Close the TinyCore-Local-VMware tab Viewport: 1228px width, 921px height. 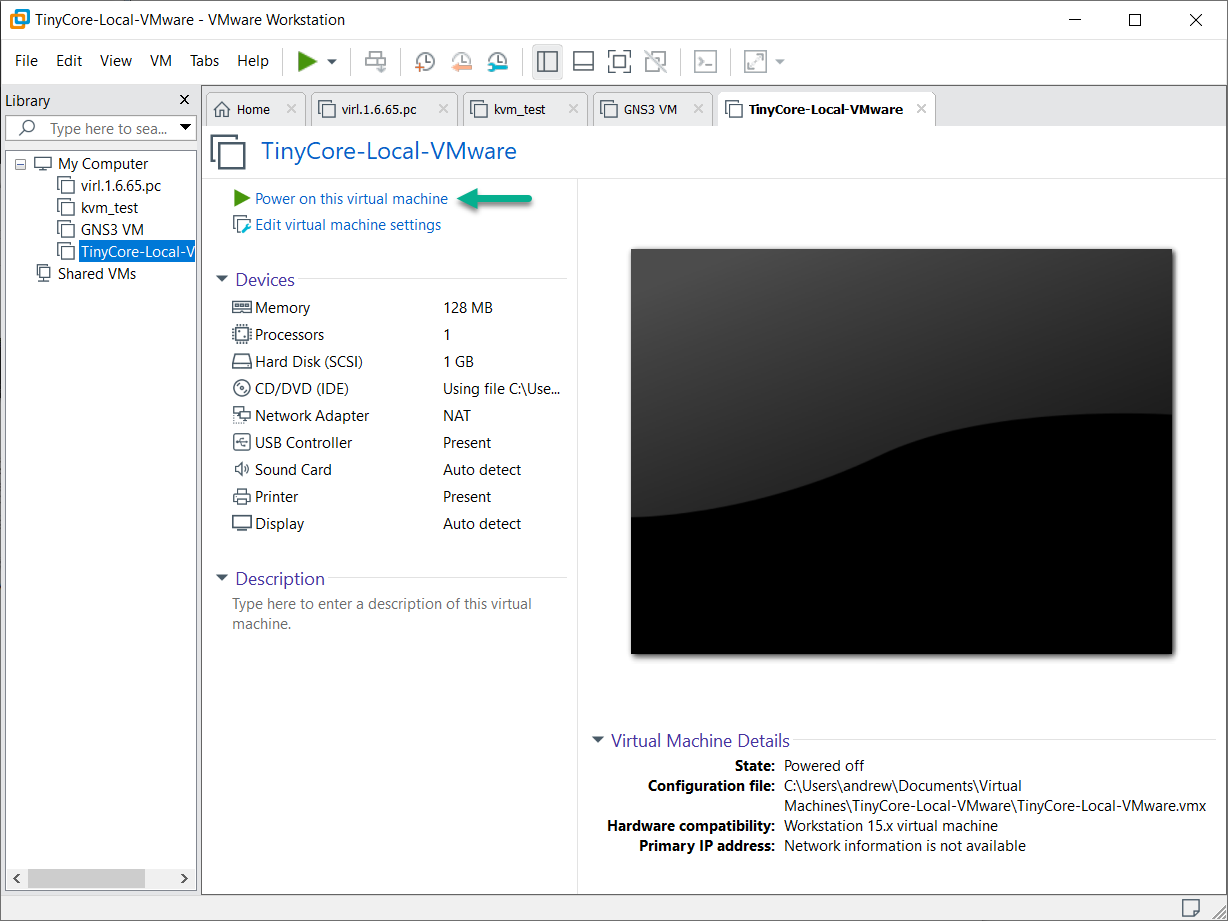(921, 109)
